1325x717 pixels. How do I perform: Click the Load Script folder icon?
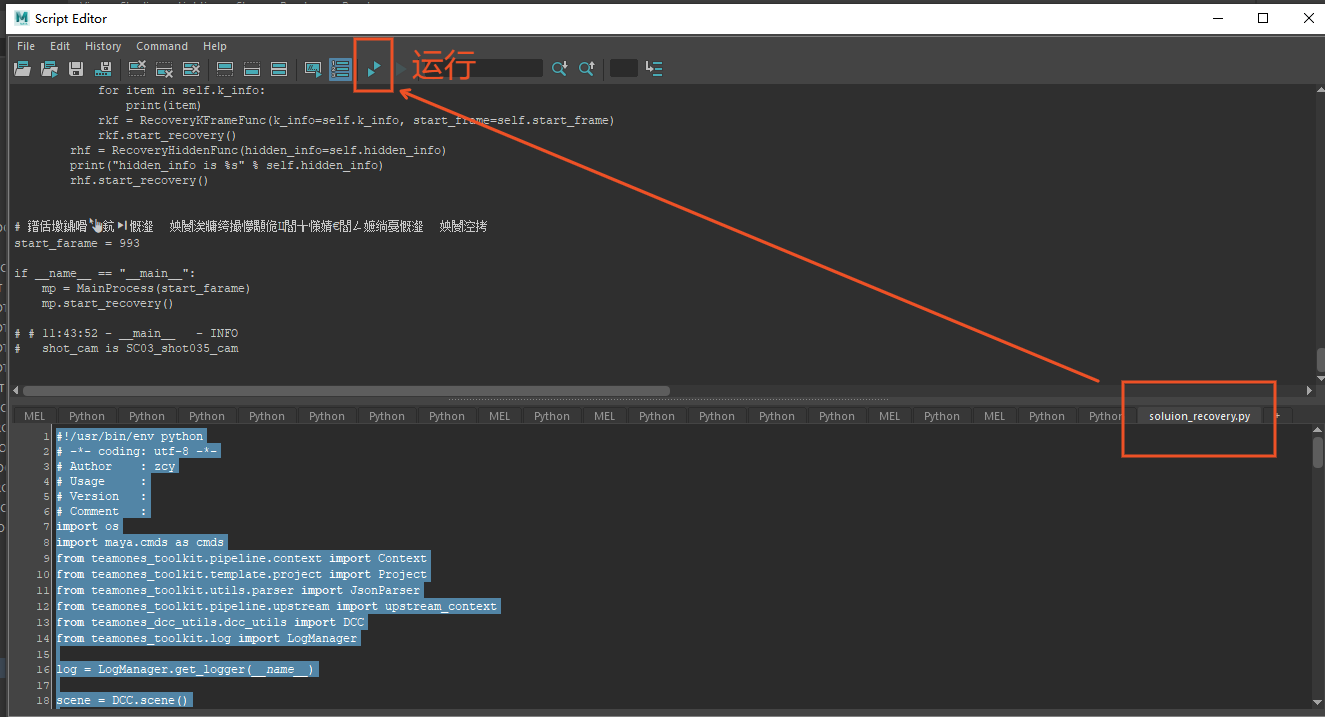22,69
